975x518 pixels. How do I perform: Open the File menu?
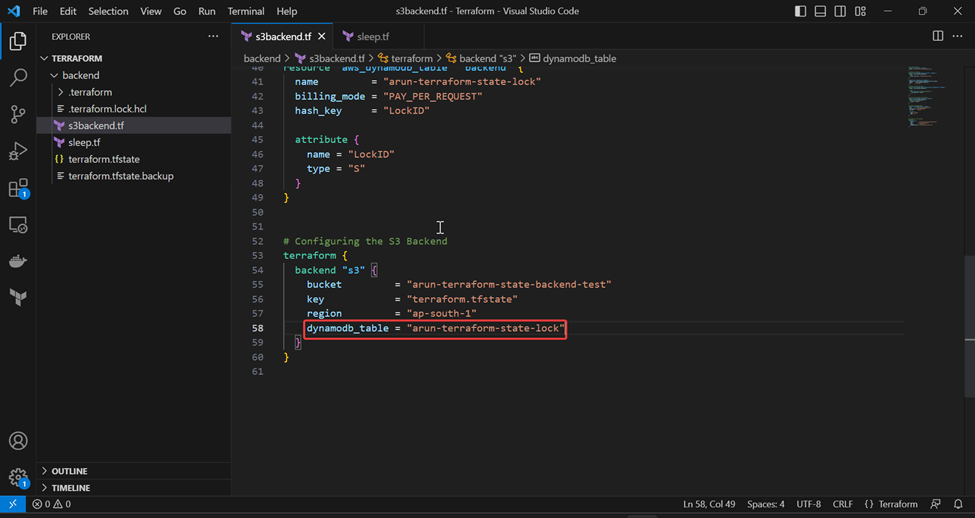(40, 11)
